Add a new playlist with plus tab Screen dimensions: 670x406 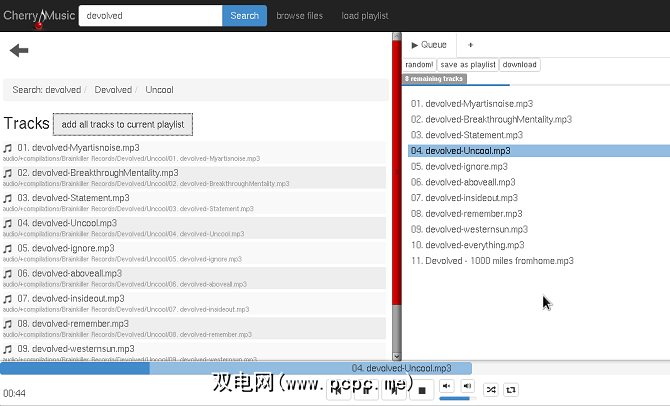click(x=471, y=45)
